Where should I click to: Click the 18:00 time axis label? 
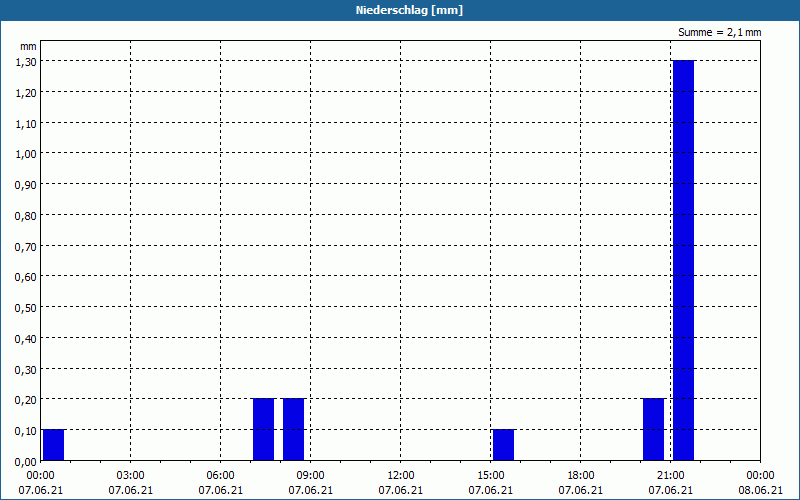(x=581, y=476)
